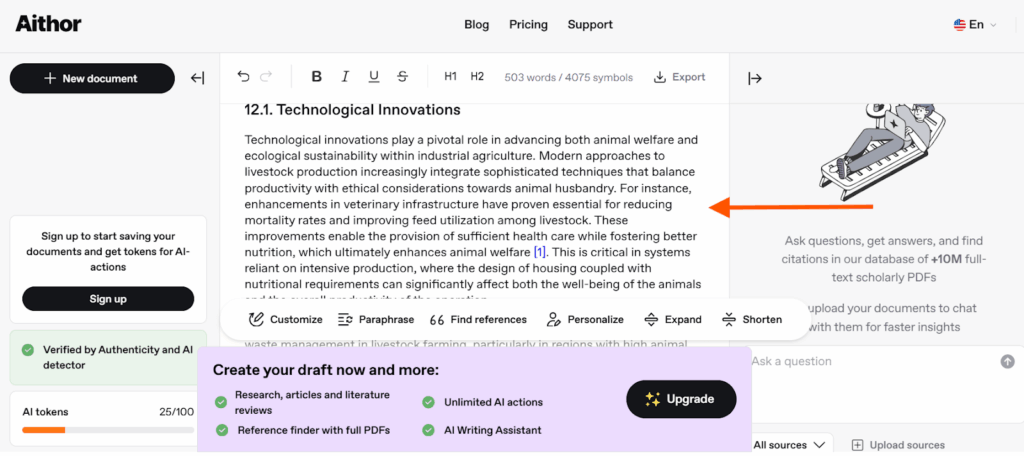Click the redo arrow icon

[266, 77]
